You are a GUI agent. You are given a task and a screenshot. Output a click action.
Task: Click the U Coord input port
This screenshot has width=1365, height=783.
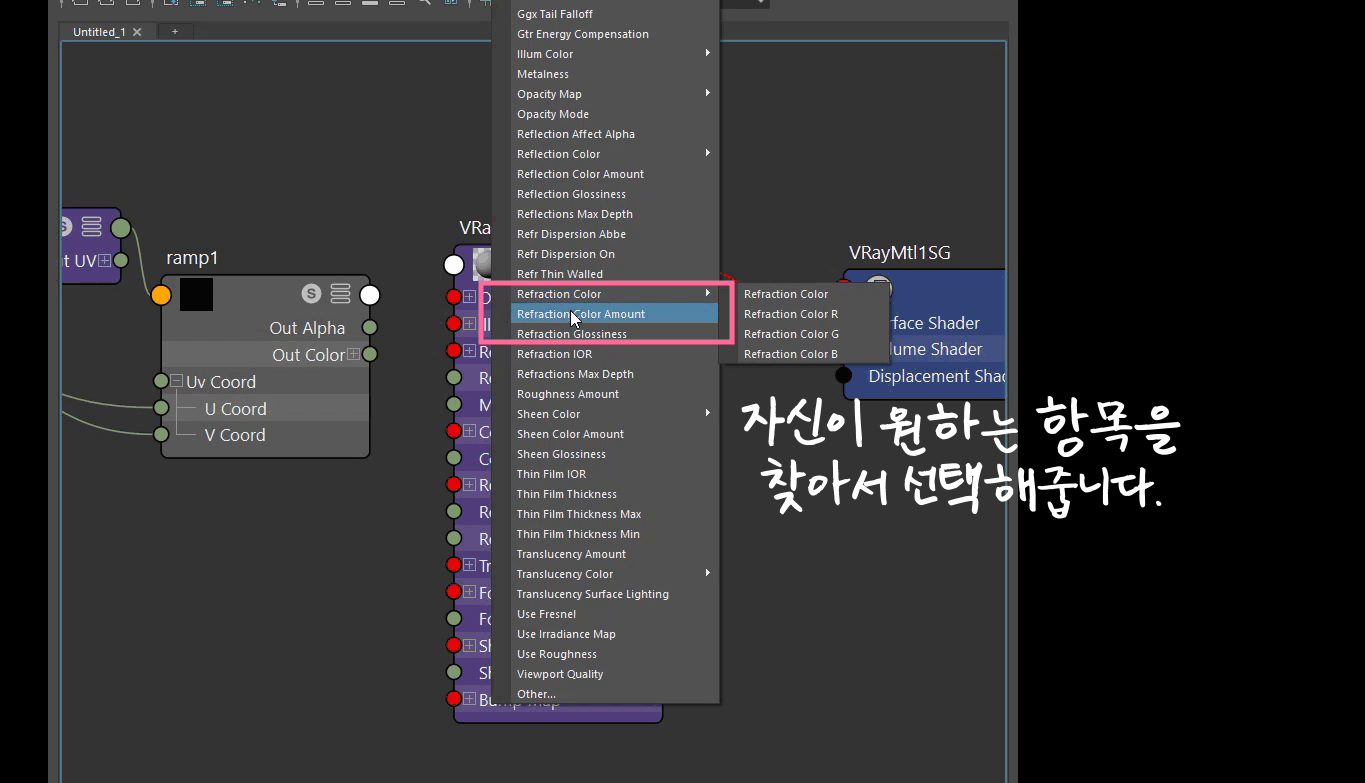(161, 408)
